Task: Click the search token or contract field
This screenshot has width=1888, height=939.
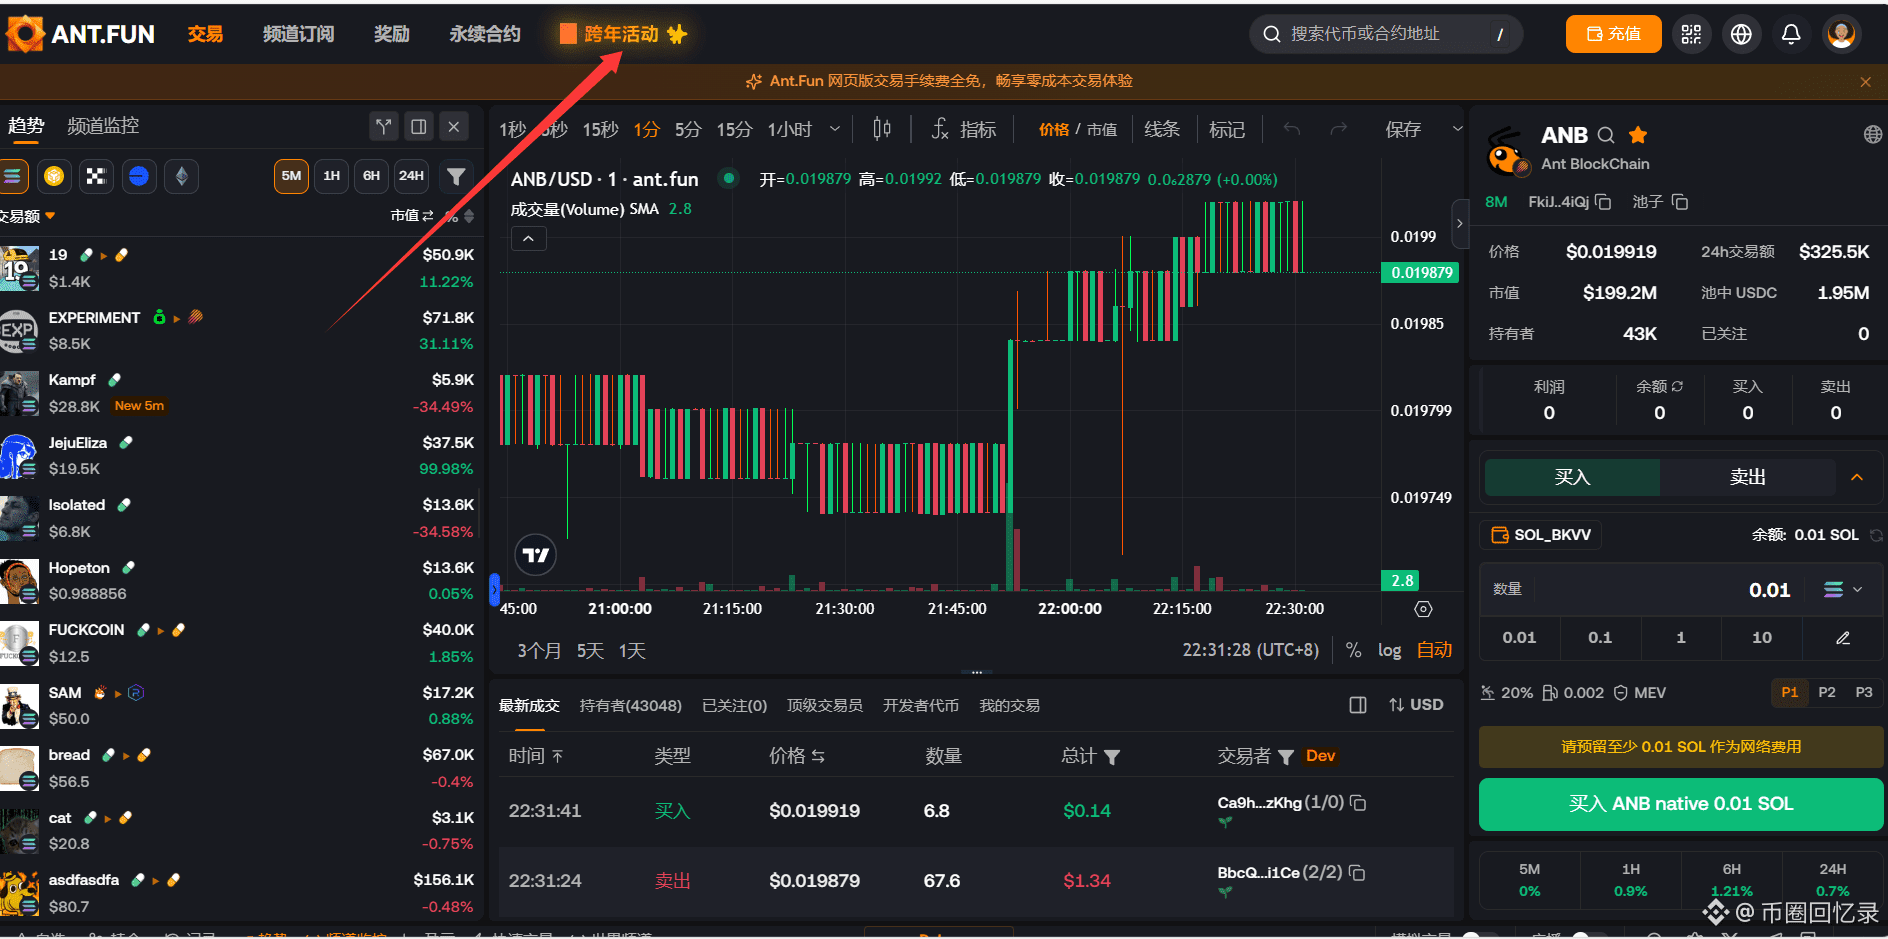Action: 1385,34
